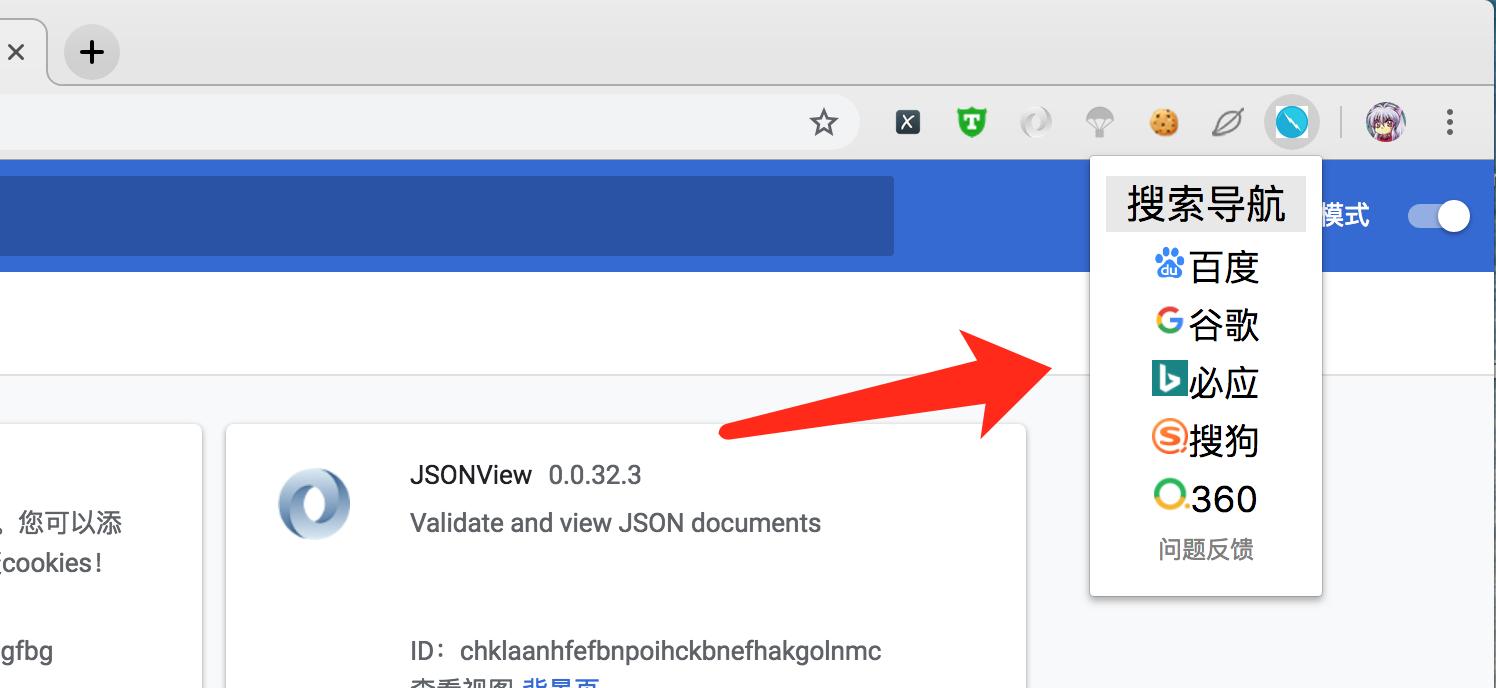
Task: Click the extensions search field
Action: point(446,216)
